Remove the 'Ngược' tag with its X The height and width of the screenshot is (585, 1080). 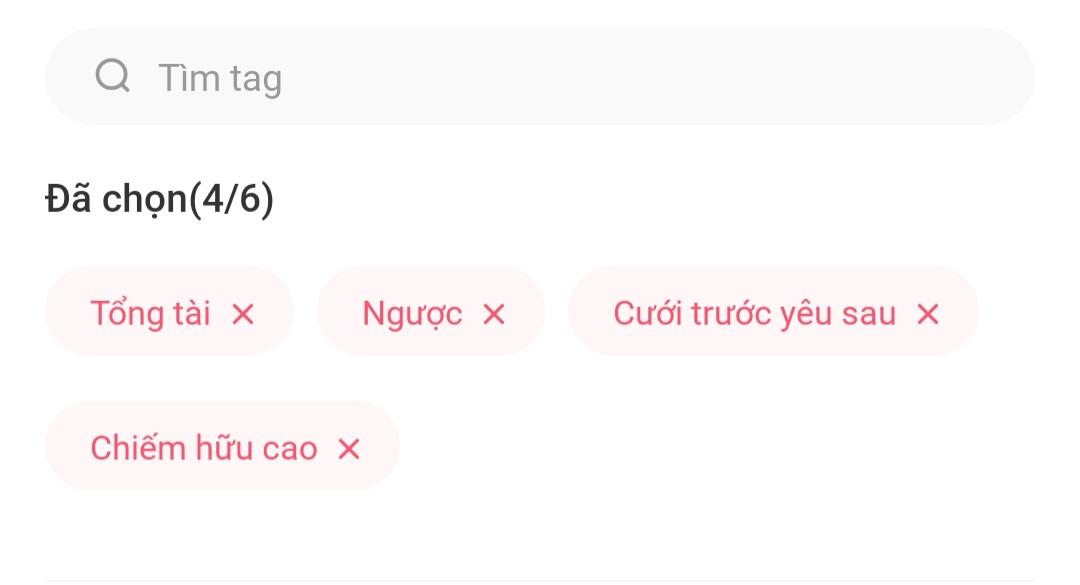pyautogui.click(x=494, y=314)
